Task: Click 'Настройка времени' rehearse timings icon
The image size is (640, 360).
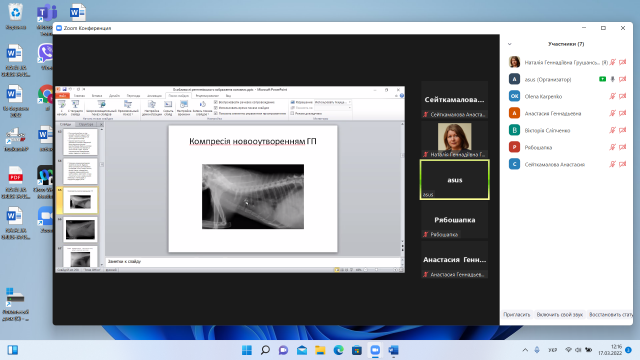Action: 184,105
